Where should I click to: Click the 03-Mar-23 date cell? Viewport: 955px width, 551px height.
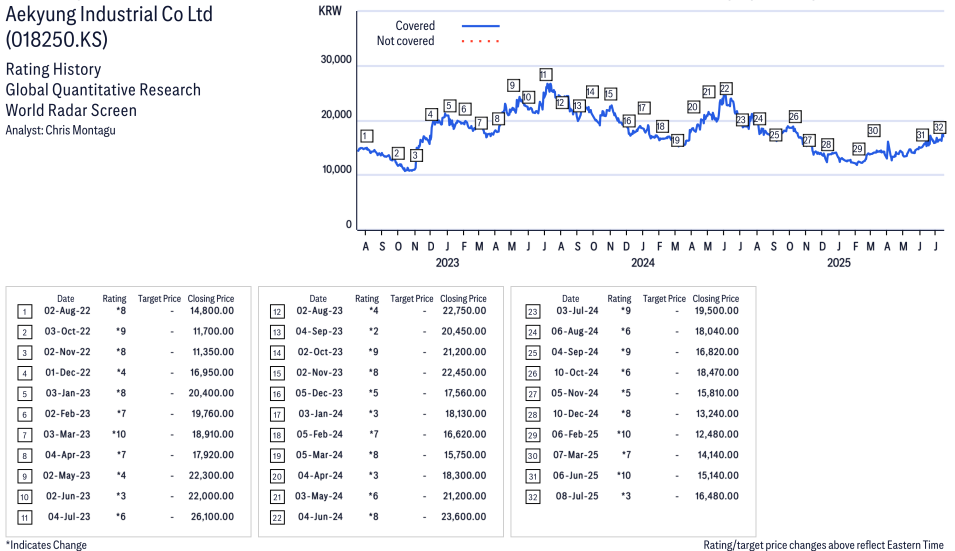66,434
